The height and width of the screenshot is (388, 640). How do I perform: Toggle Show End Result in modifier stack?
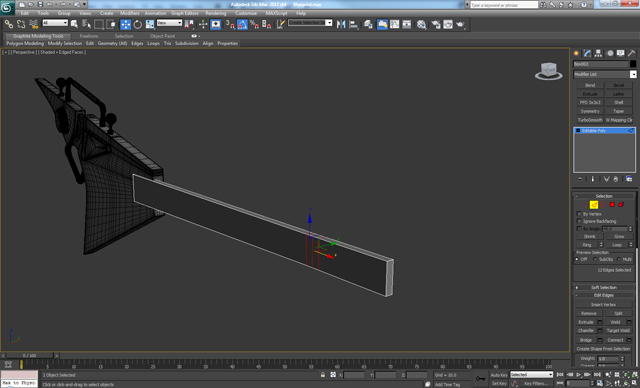tap(593, 179)
